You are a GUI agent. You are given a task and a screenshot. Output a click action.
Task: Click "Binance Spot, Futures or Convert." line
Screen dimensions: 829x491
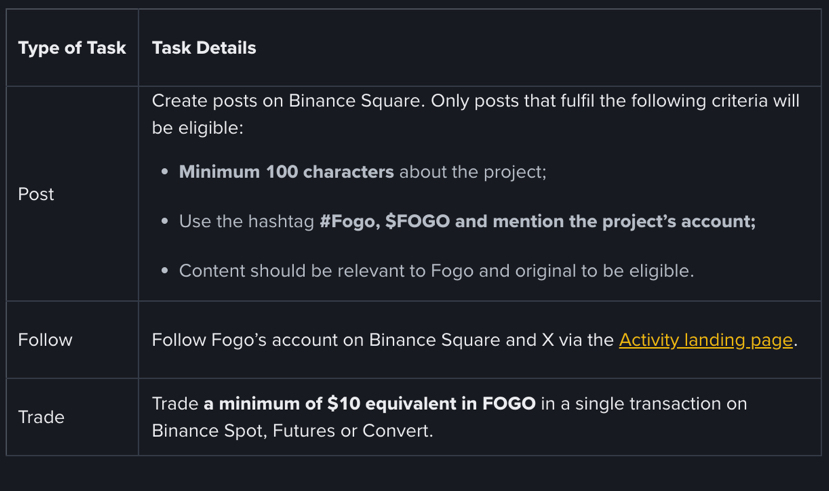293,431
